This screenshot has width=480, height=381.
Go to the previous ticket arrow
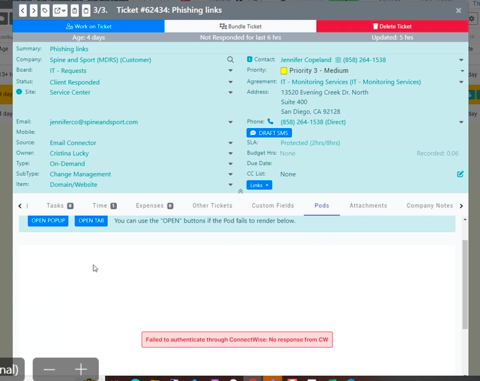tap(23, 11)
